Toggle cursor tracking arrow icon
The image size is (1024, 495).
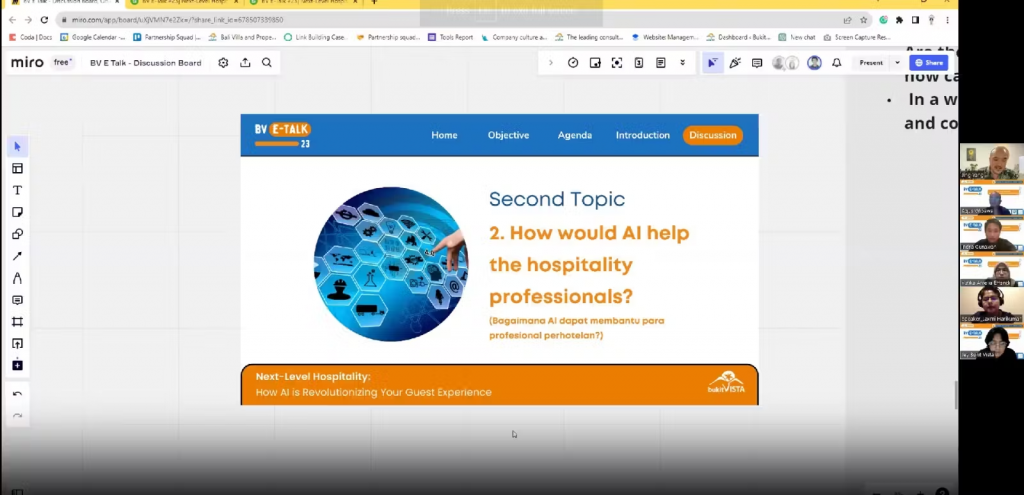point(712,63)
